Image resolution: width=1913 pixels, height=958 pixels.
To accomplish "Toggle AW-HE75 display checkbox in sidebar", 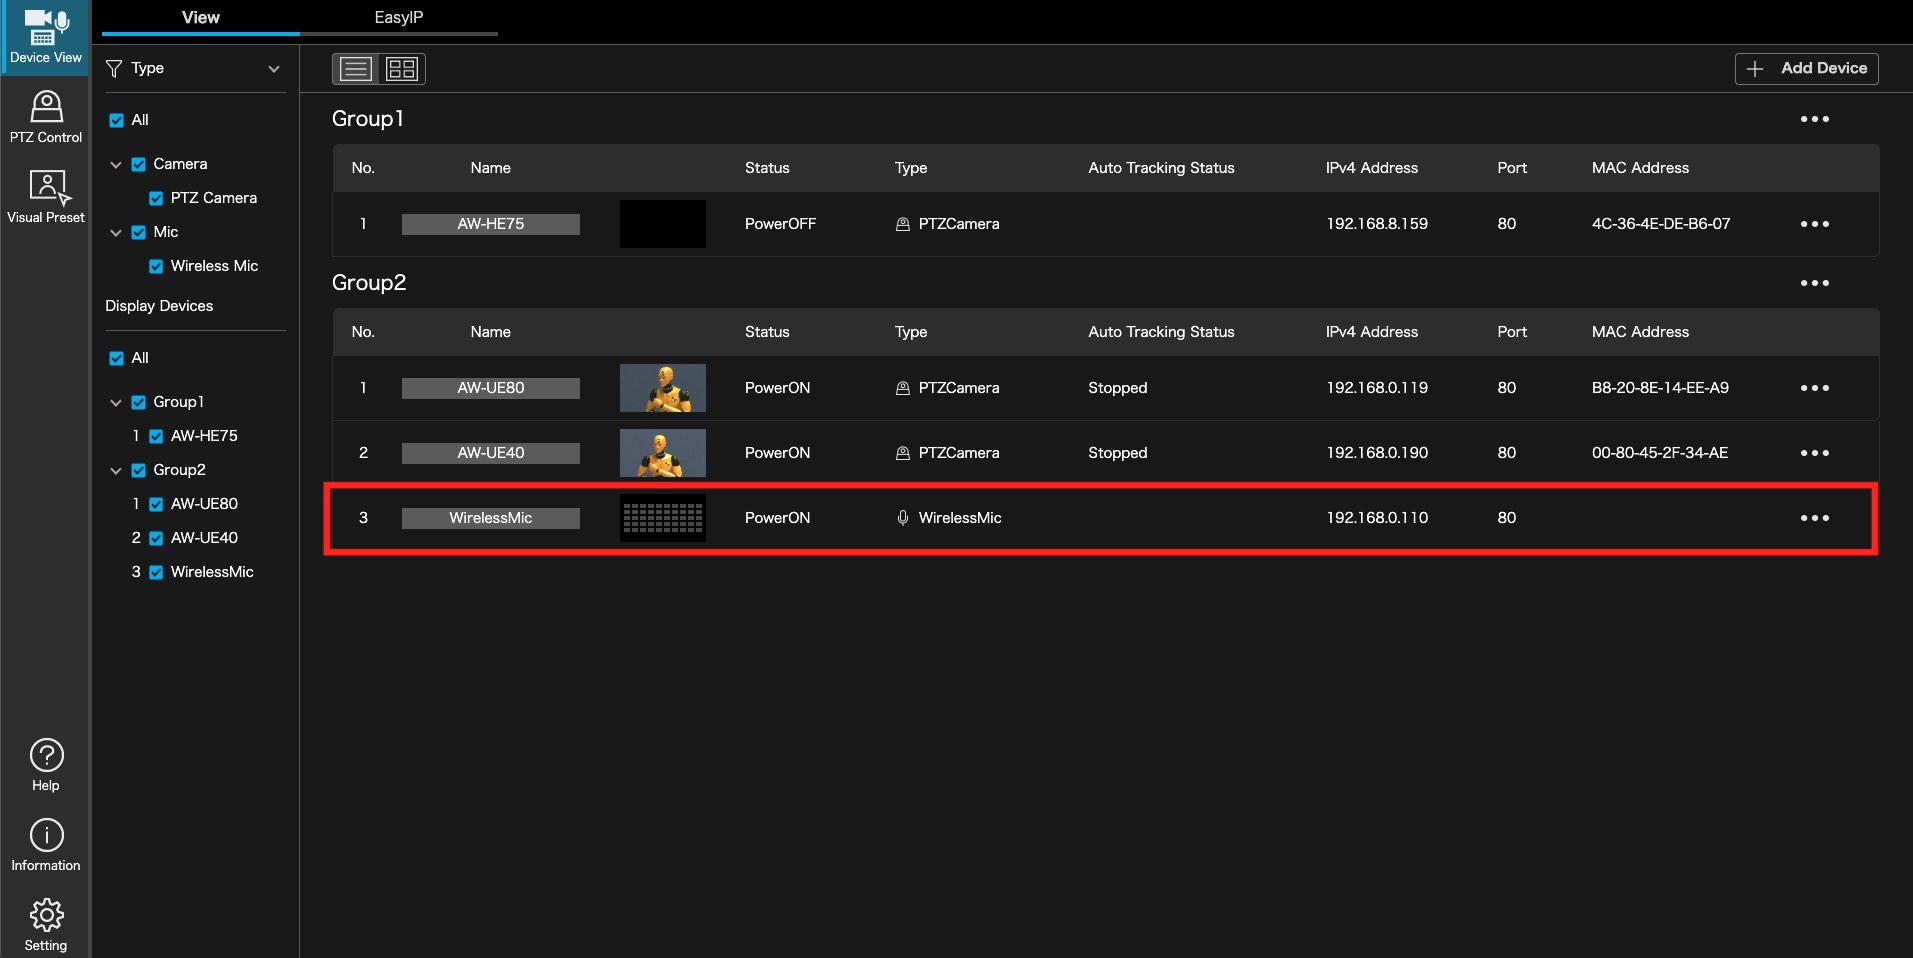I will pyautogui.click(x=156, y=436).
